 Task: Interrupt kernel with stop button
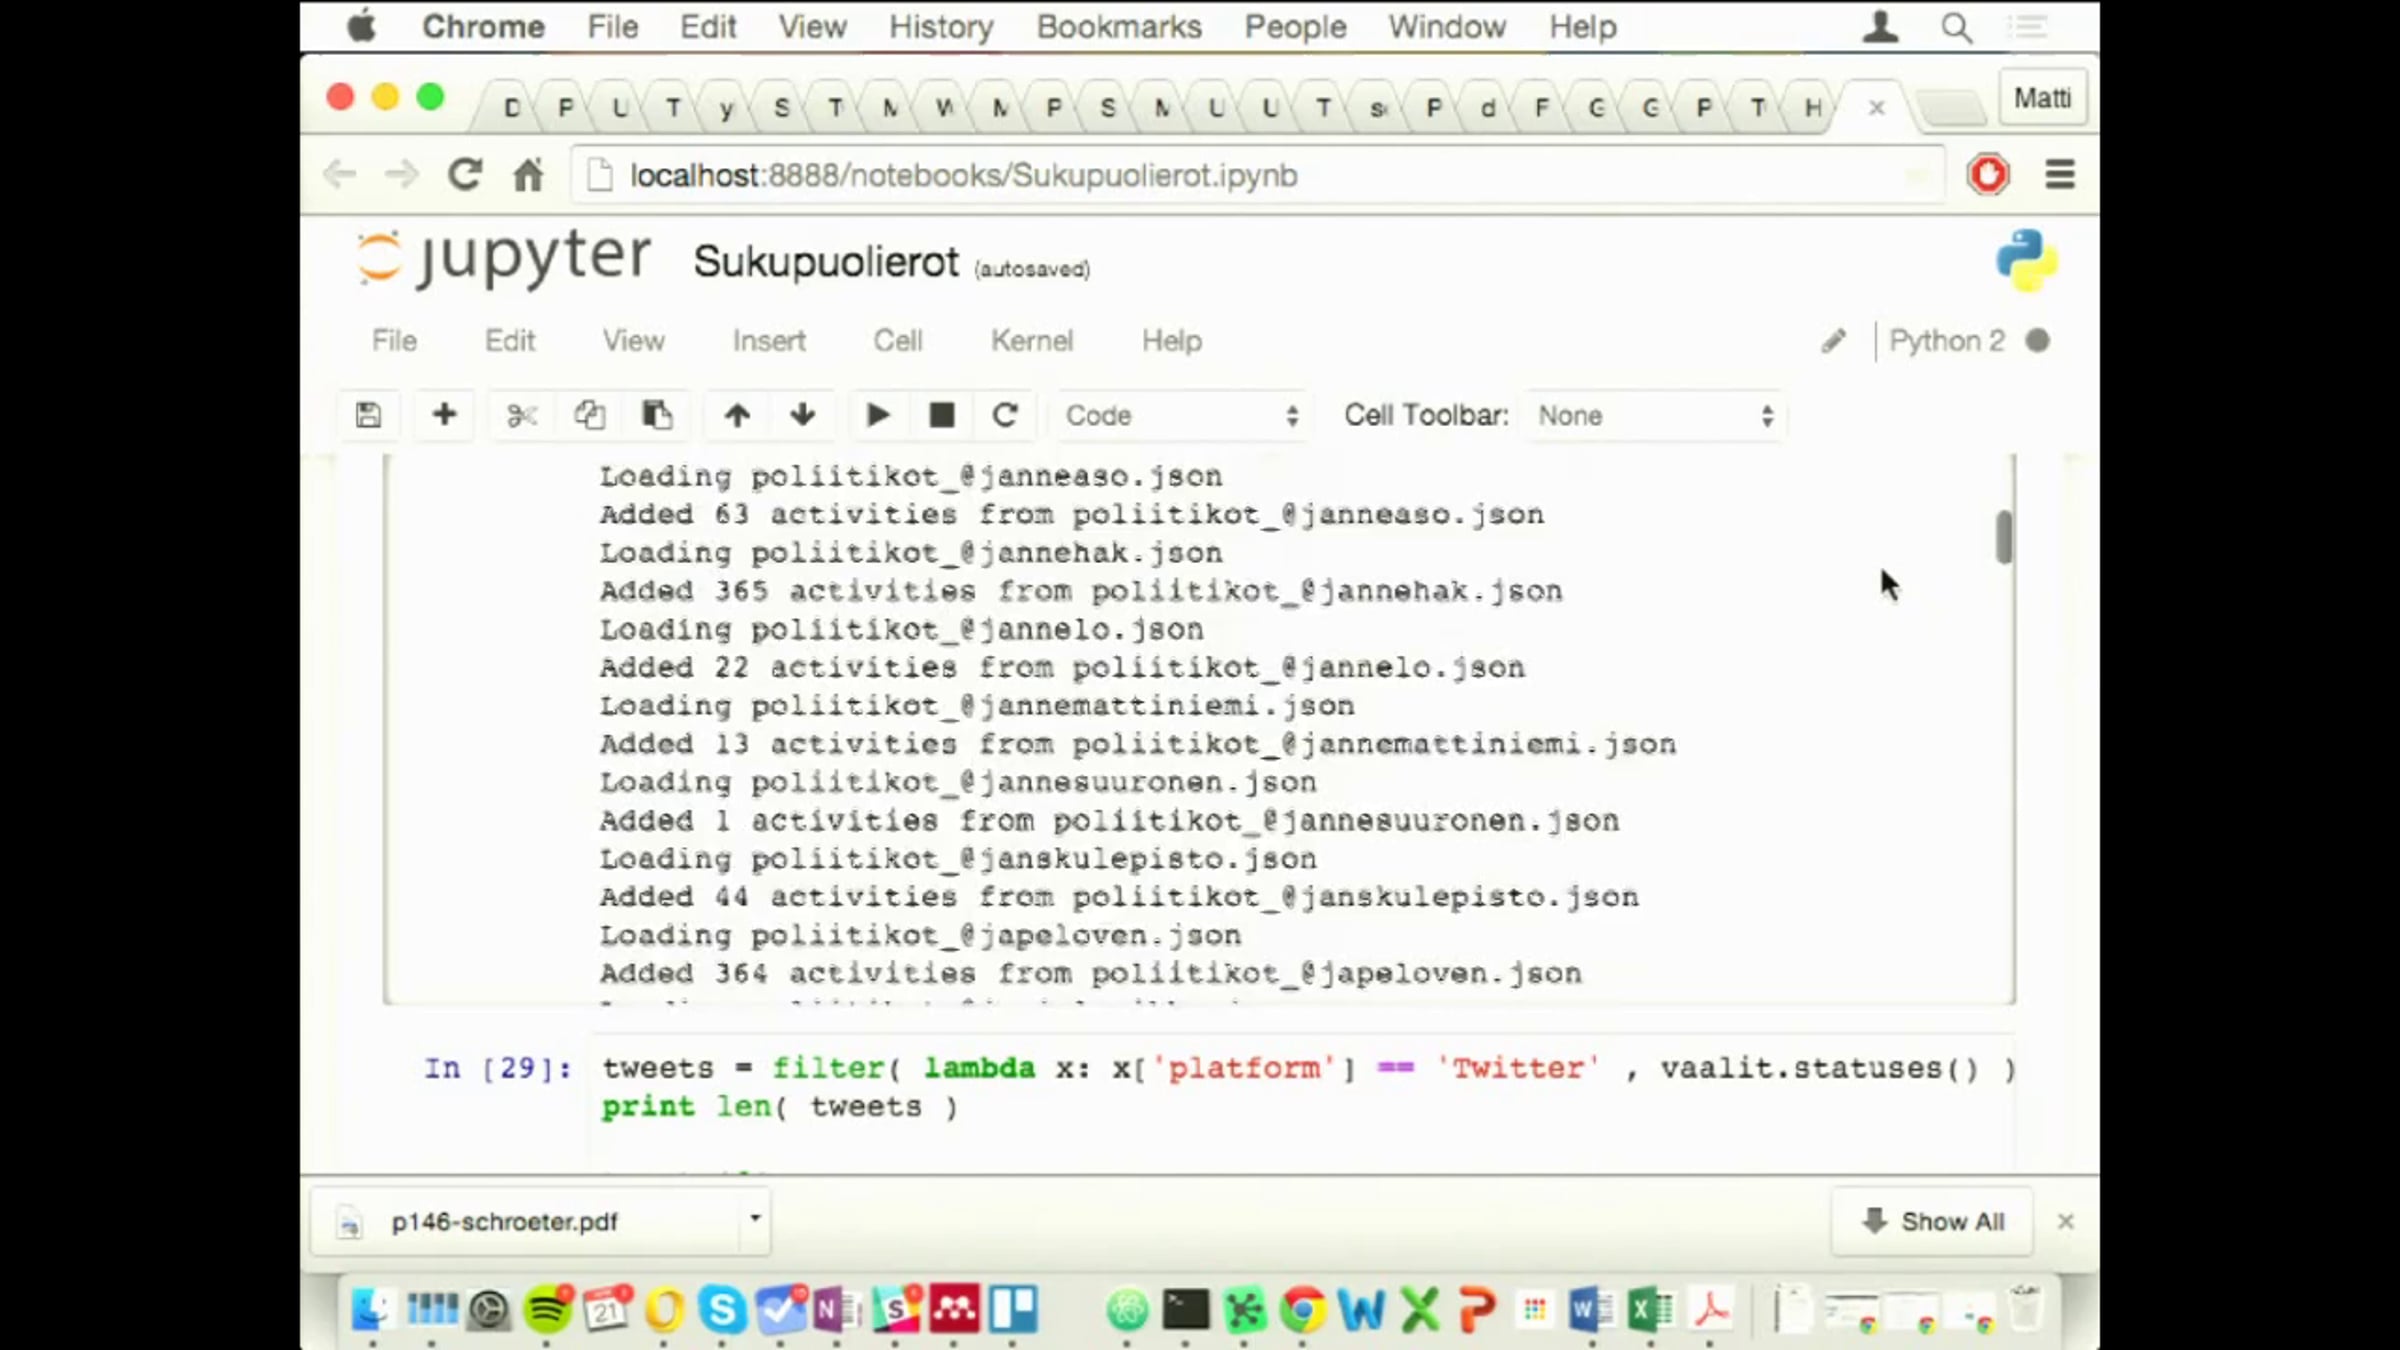941,415
